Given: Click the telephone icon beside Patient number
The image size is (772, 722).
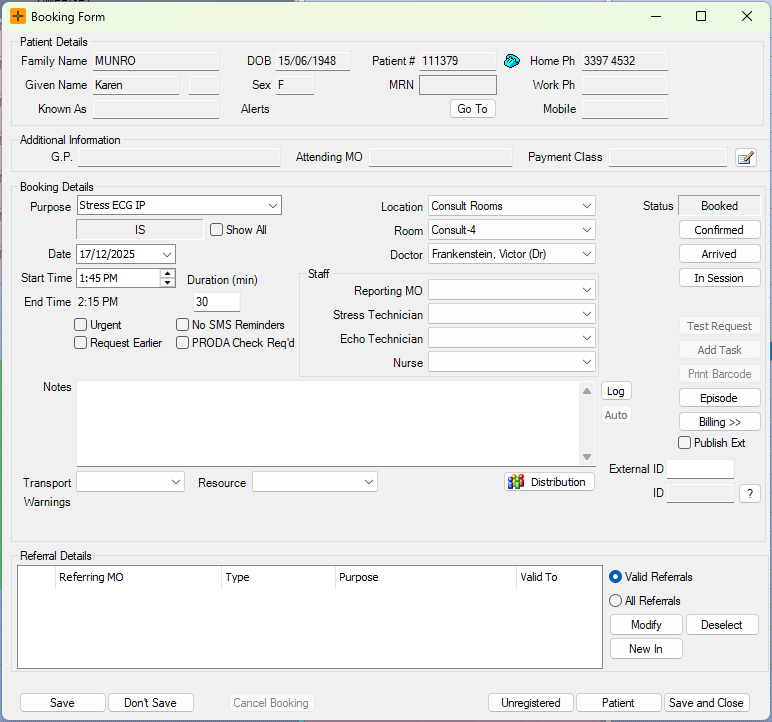Looking at the screenshot, I should coord(511,61).
